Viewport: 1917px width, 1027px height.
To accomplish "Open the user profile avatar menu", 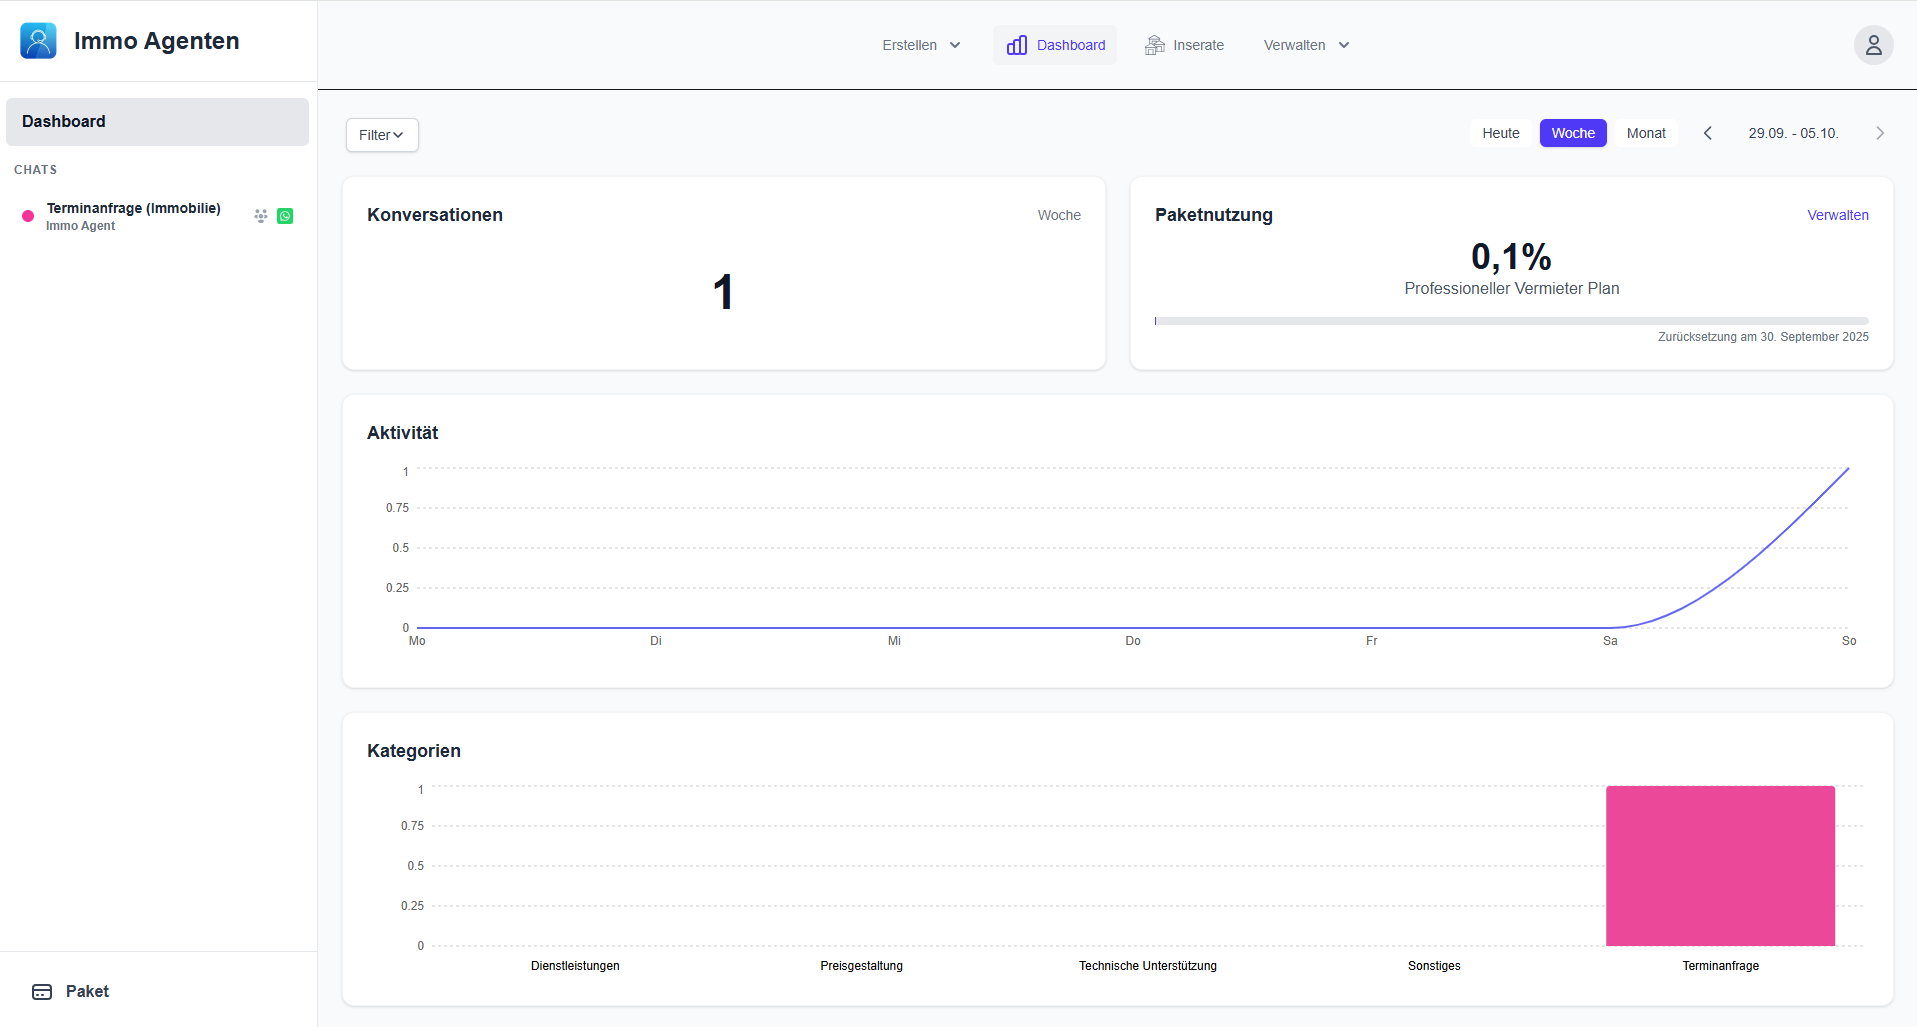I will point(1873,45).
